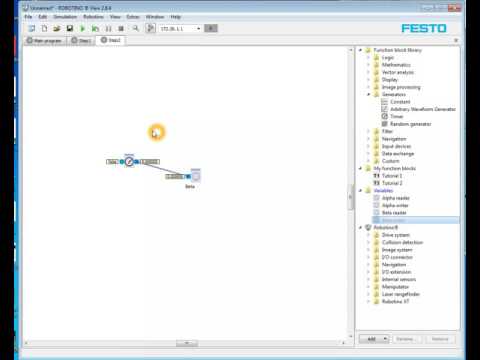Select the Variables folder
The image size is (480, 360).
tap(383, 190)
